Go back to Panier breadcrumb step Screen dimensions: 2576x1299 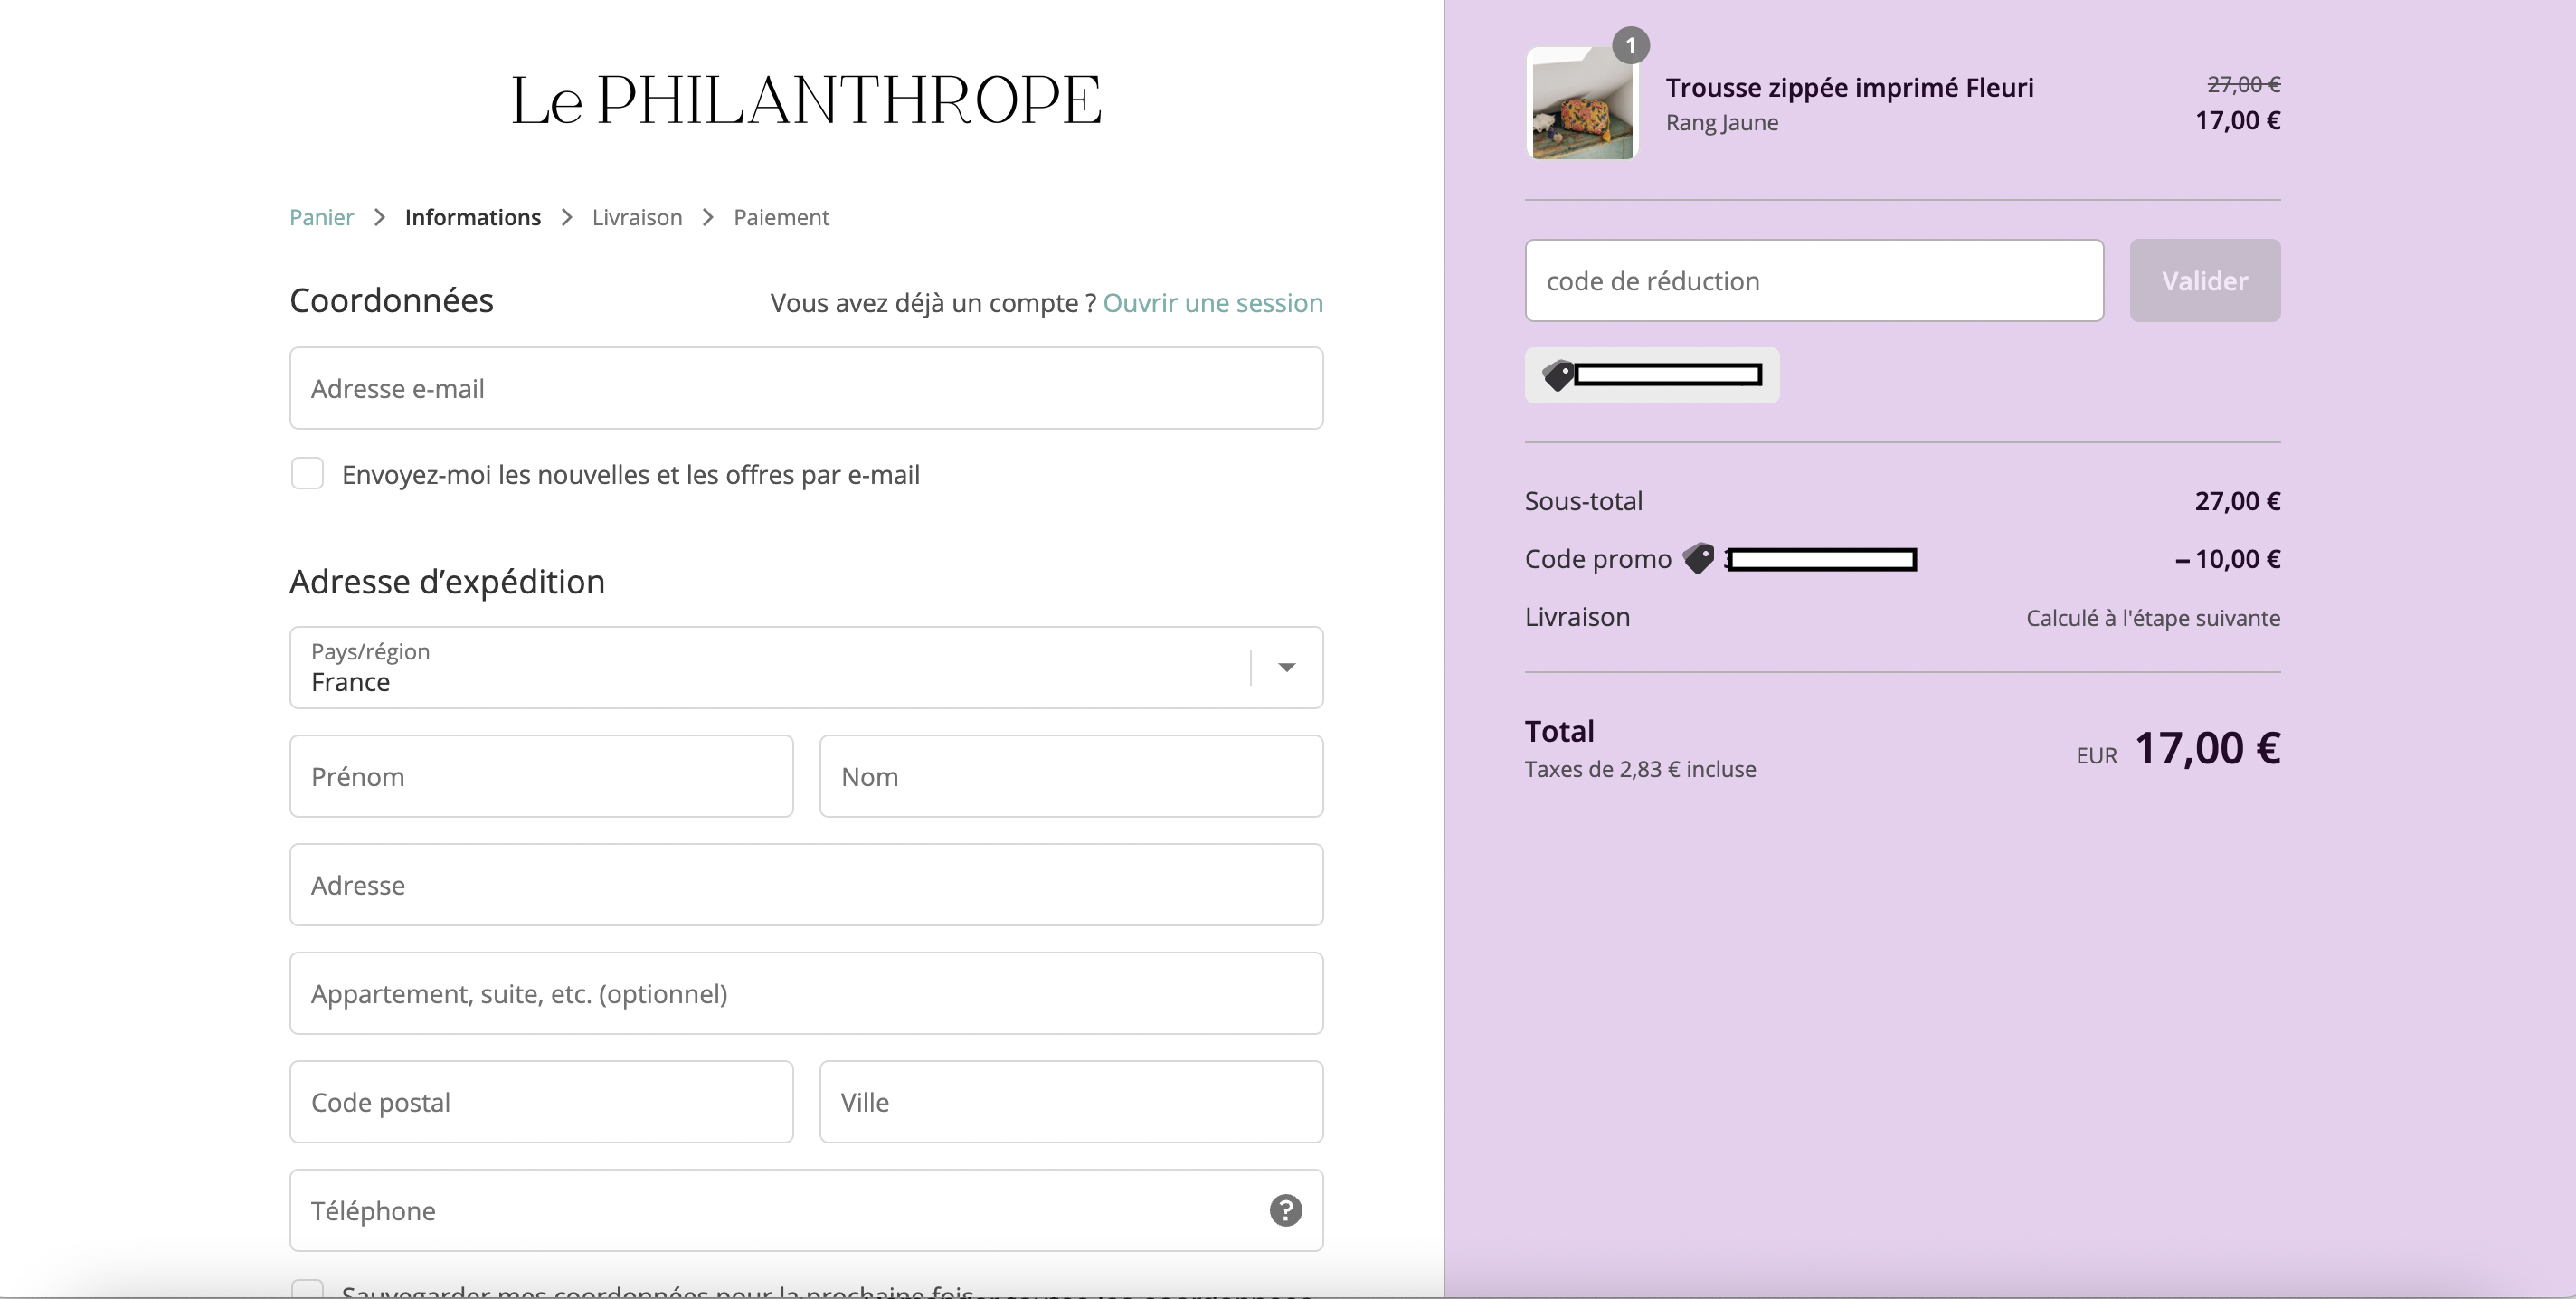(x=321, y=218)
